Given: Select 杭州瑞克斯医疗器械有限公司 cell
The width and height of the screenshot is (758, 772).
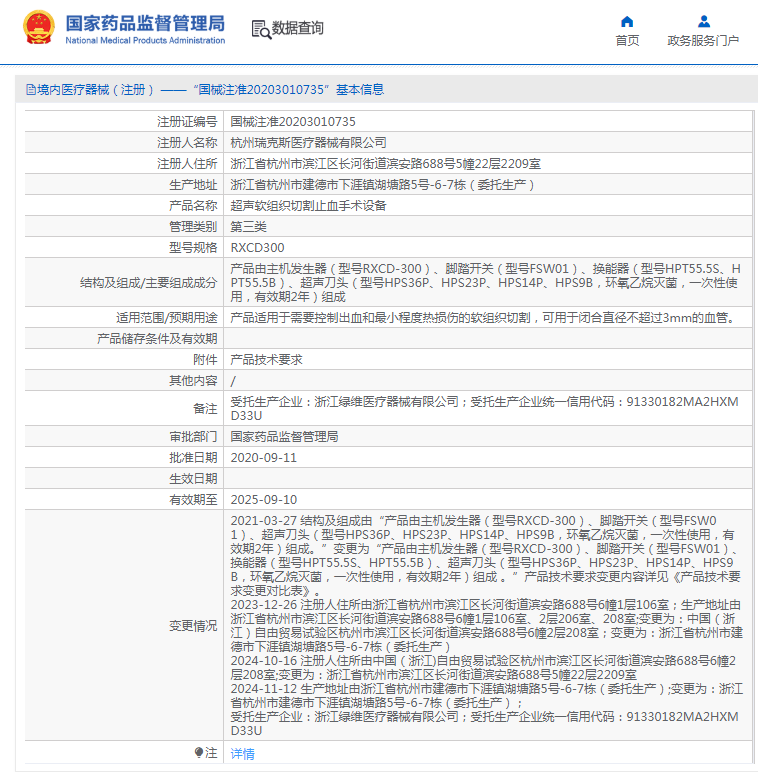Looking at the screenshot, I should [309, 143].
